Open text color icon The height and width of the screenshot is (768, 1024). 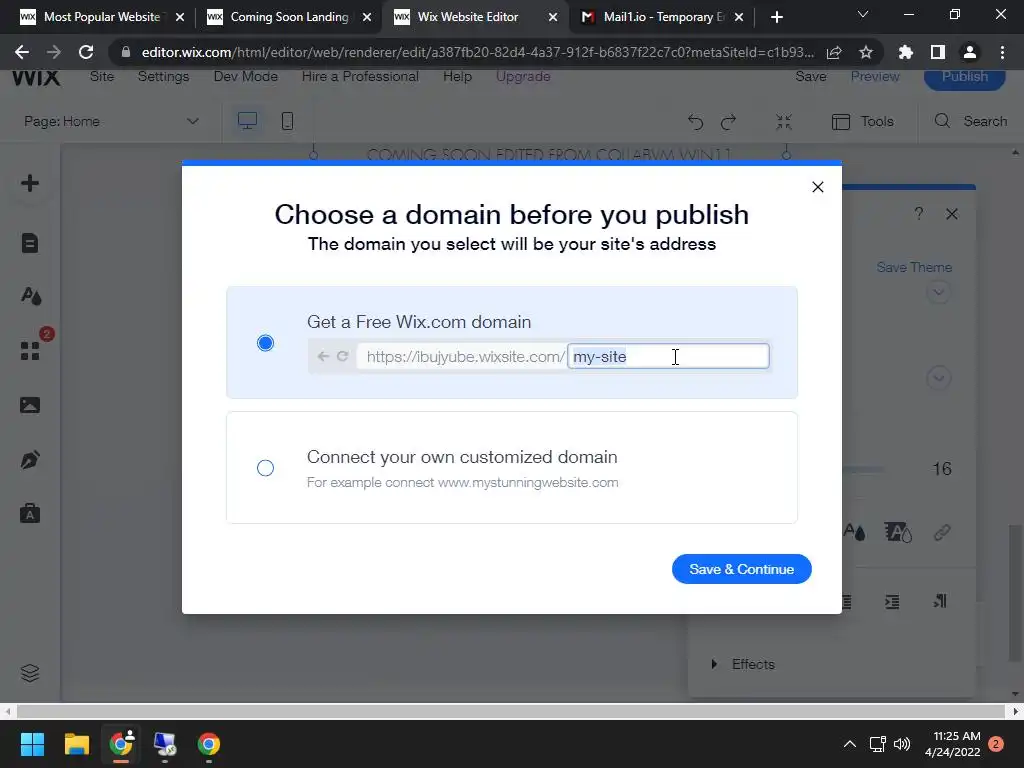coord(854,532)
